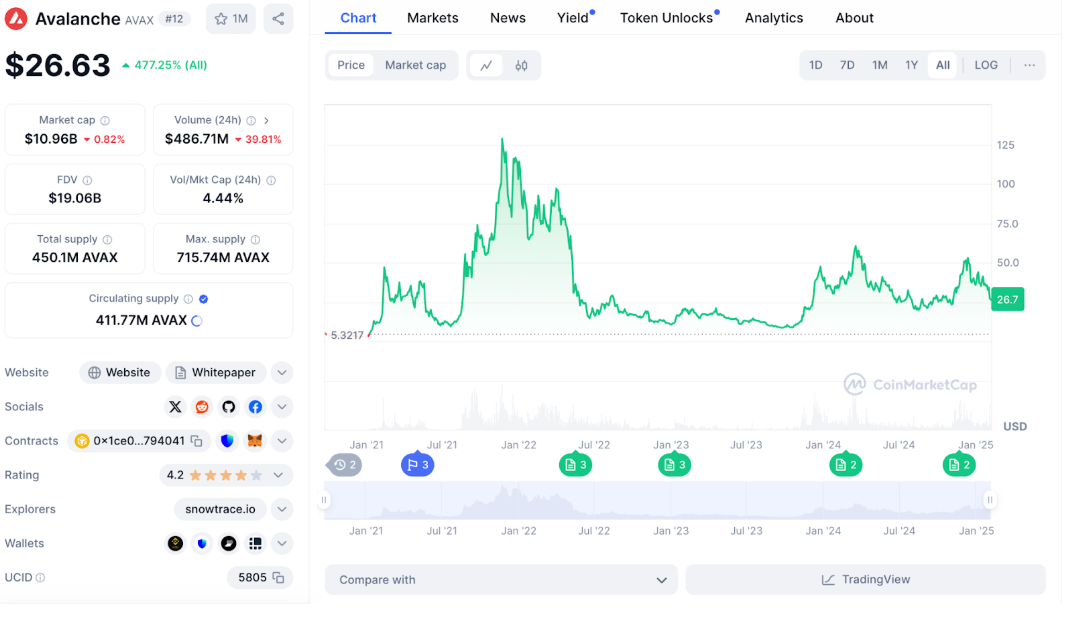Show info tooltip for Vol/Mkt Cap (24h)
The height and width of the screenshot is (622, 1072).
click(271, 180)
